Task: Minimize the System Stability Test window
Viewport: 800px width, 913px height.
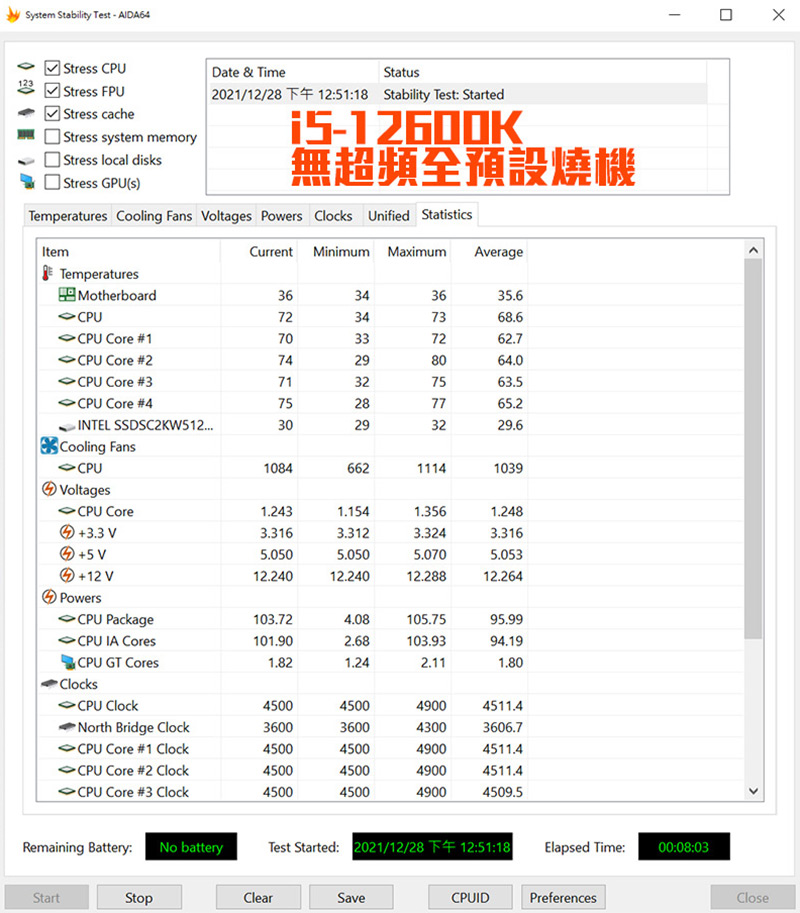Action: [675, 15]
